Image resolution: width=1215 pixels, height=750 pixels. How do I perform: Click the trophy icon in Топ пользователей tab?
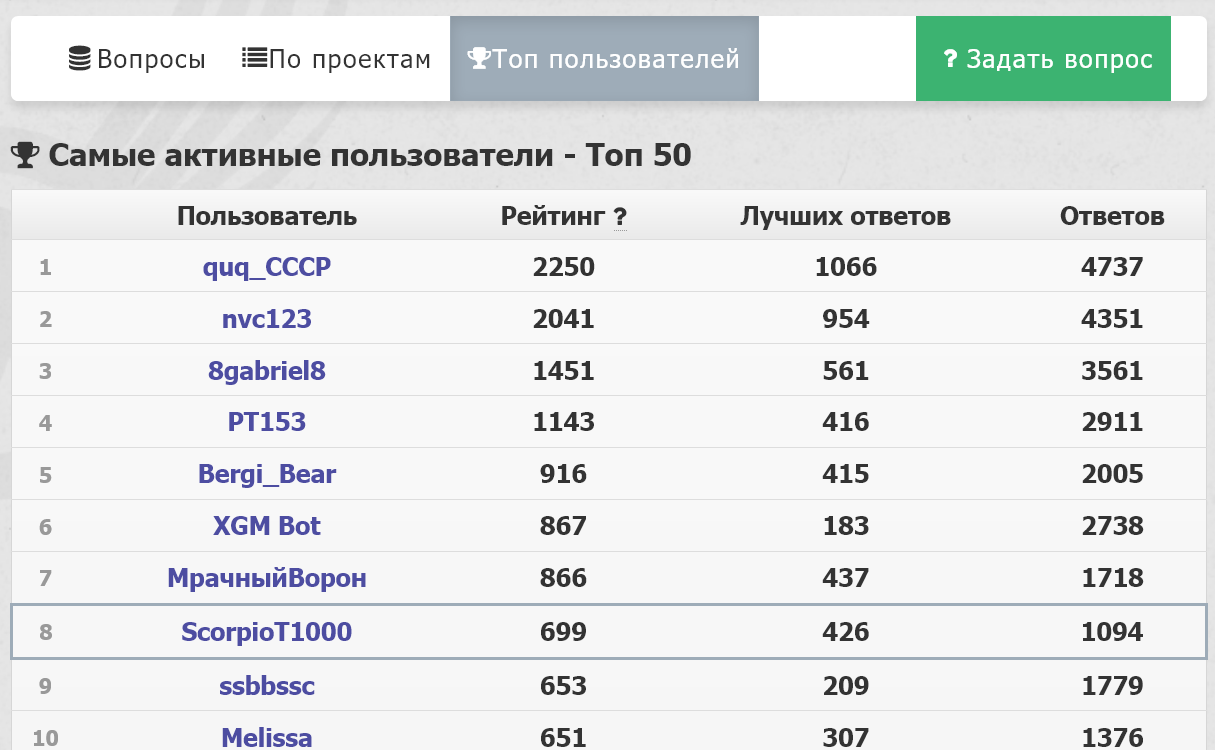[479, 58]
